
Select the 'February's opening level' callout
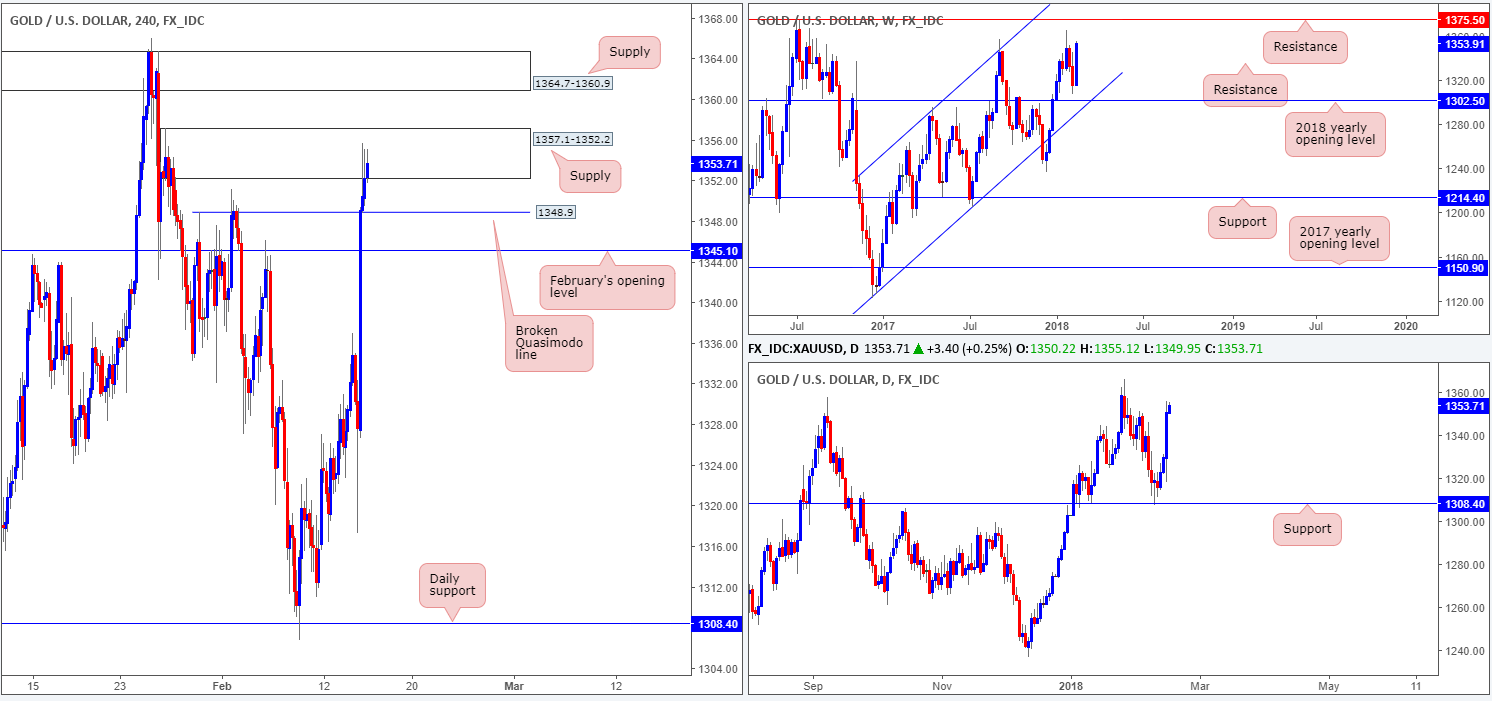tap(607, 288)
